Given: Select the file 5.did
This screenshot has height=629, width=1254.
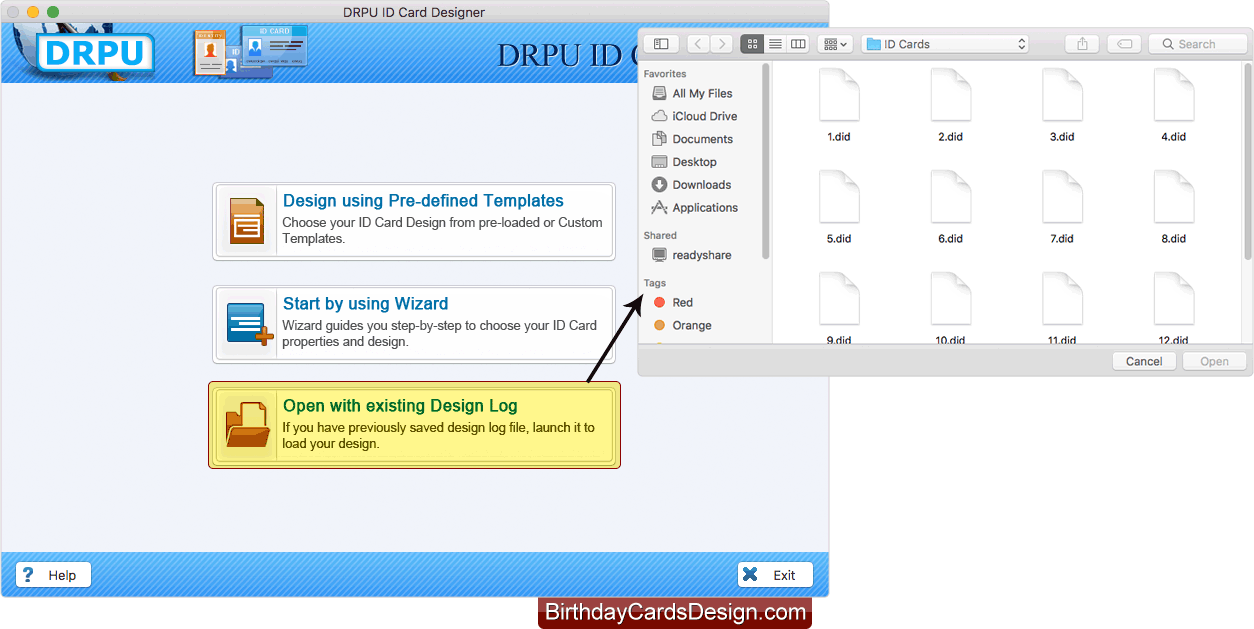Looking at the screenshot, I should (839, 207).
